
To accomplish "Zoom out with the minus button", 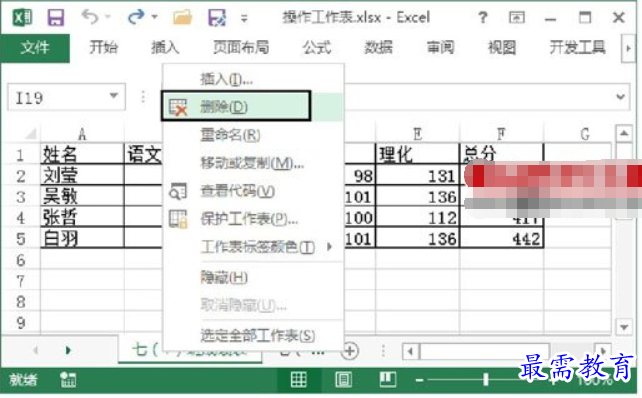I will [419, 380].
